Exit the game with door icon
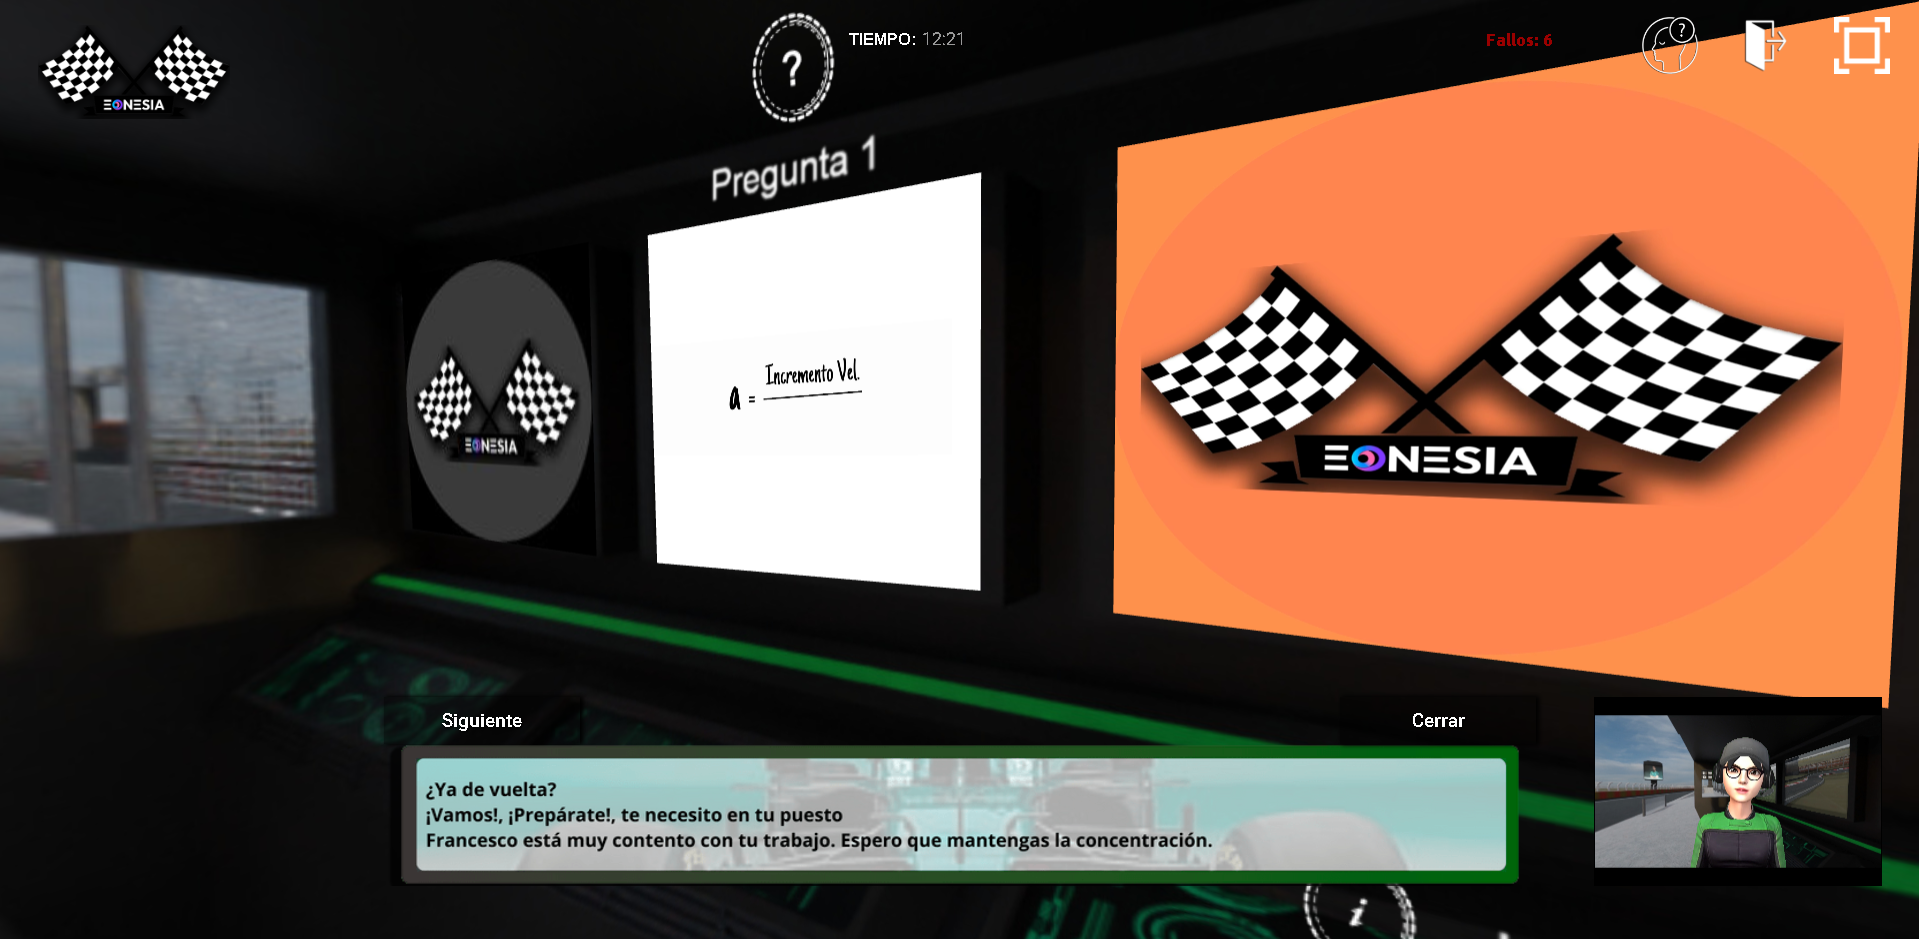This screenshot has width=1919, height=939. pyautogui.click(x=1764, y=45)
